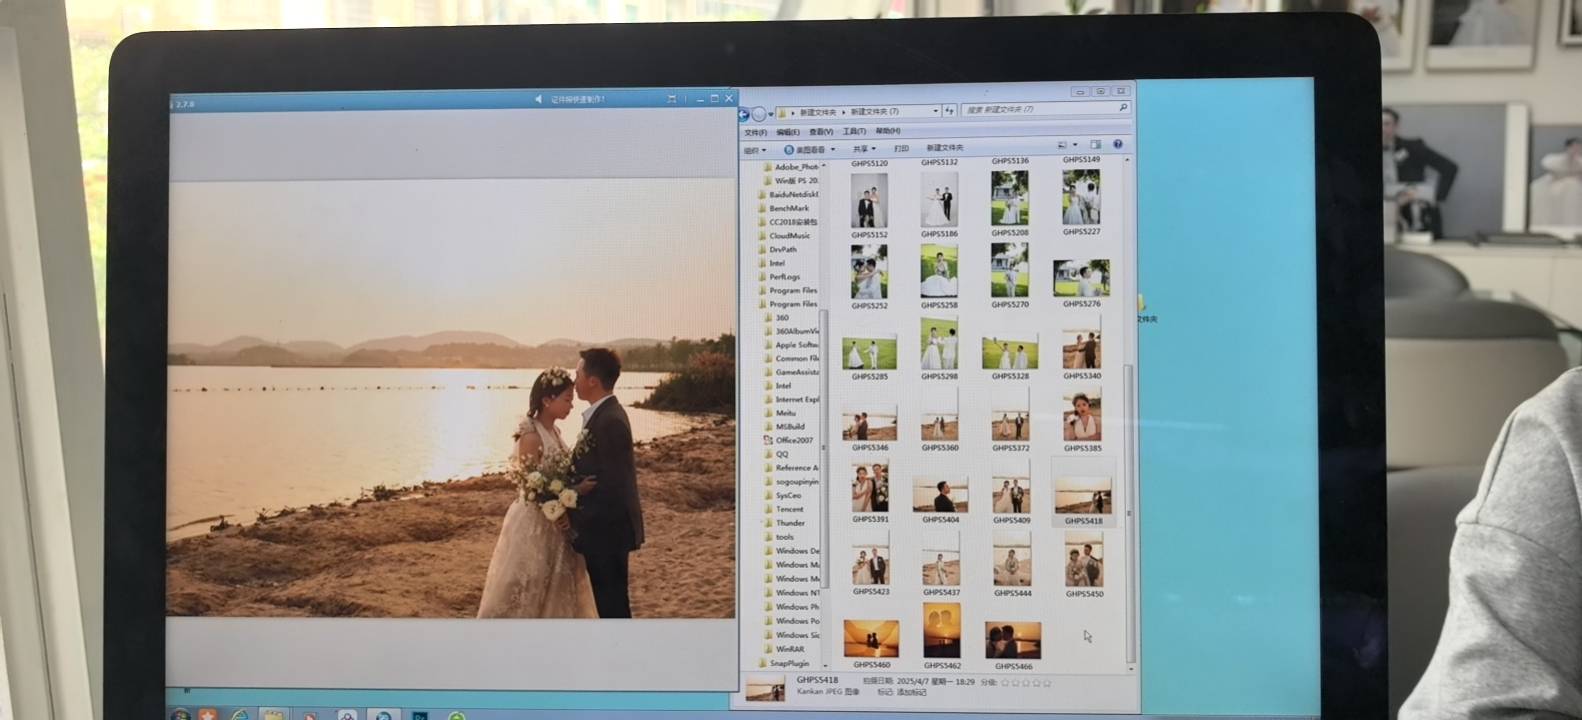Screen dimensions: 1582x720
Task: Click the change view icon in toolbar
Action: click(x=1062, y=145)
